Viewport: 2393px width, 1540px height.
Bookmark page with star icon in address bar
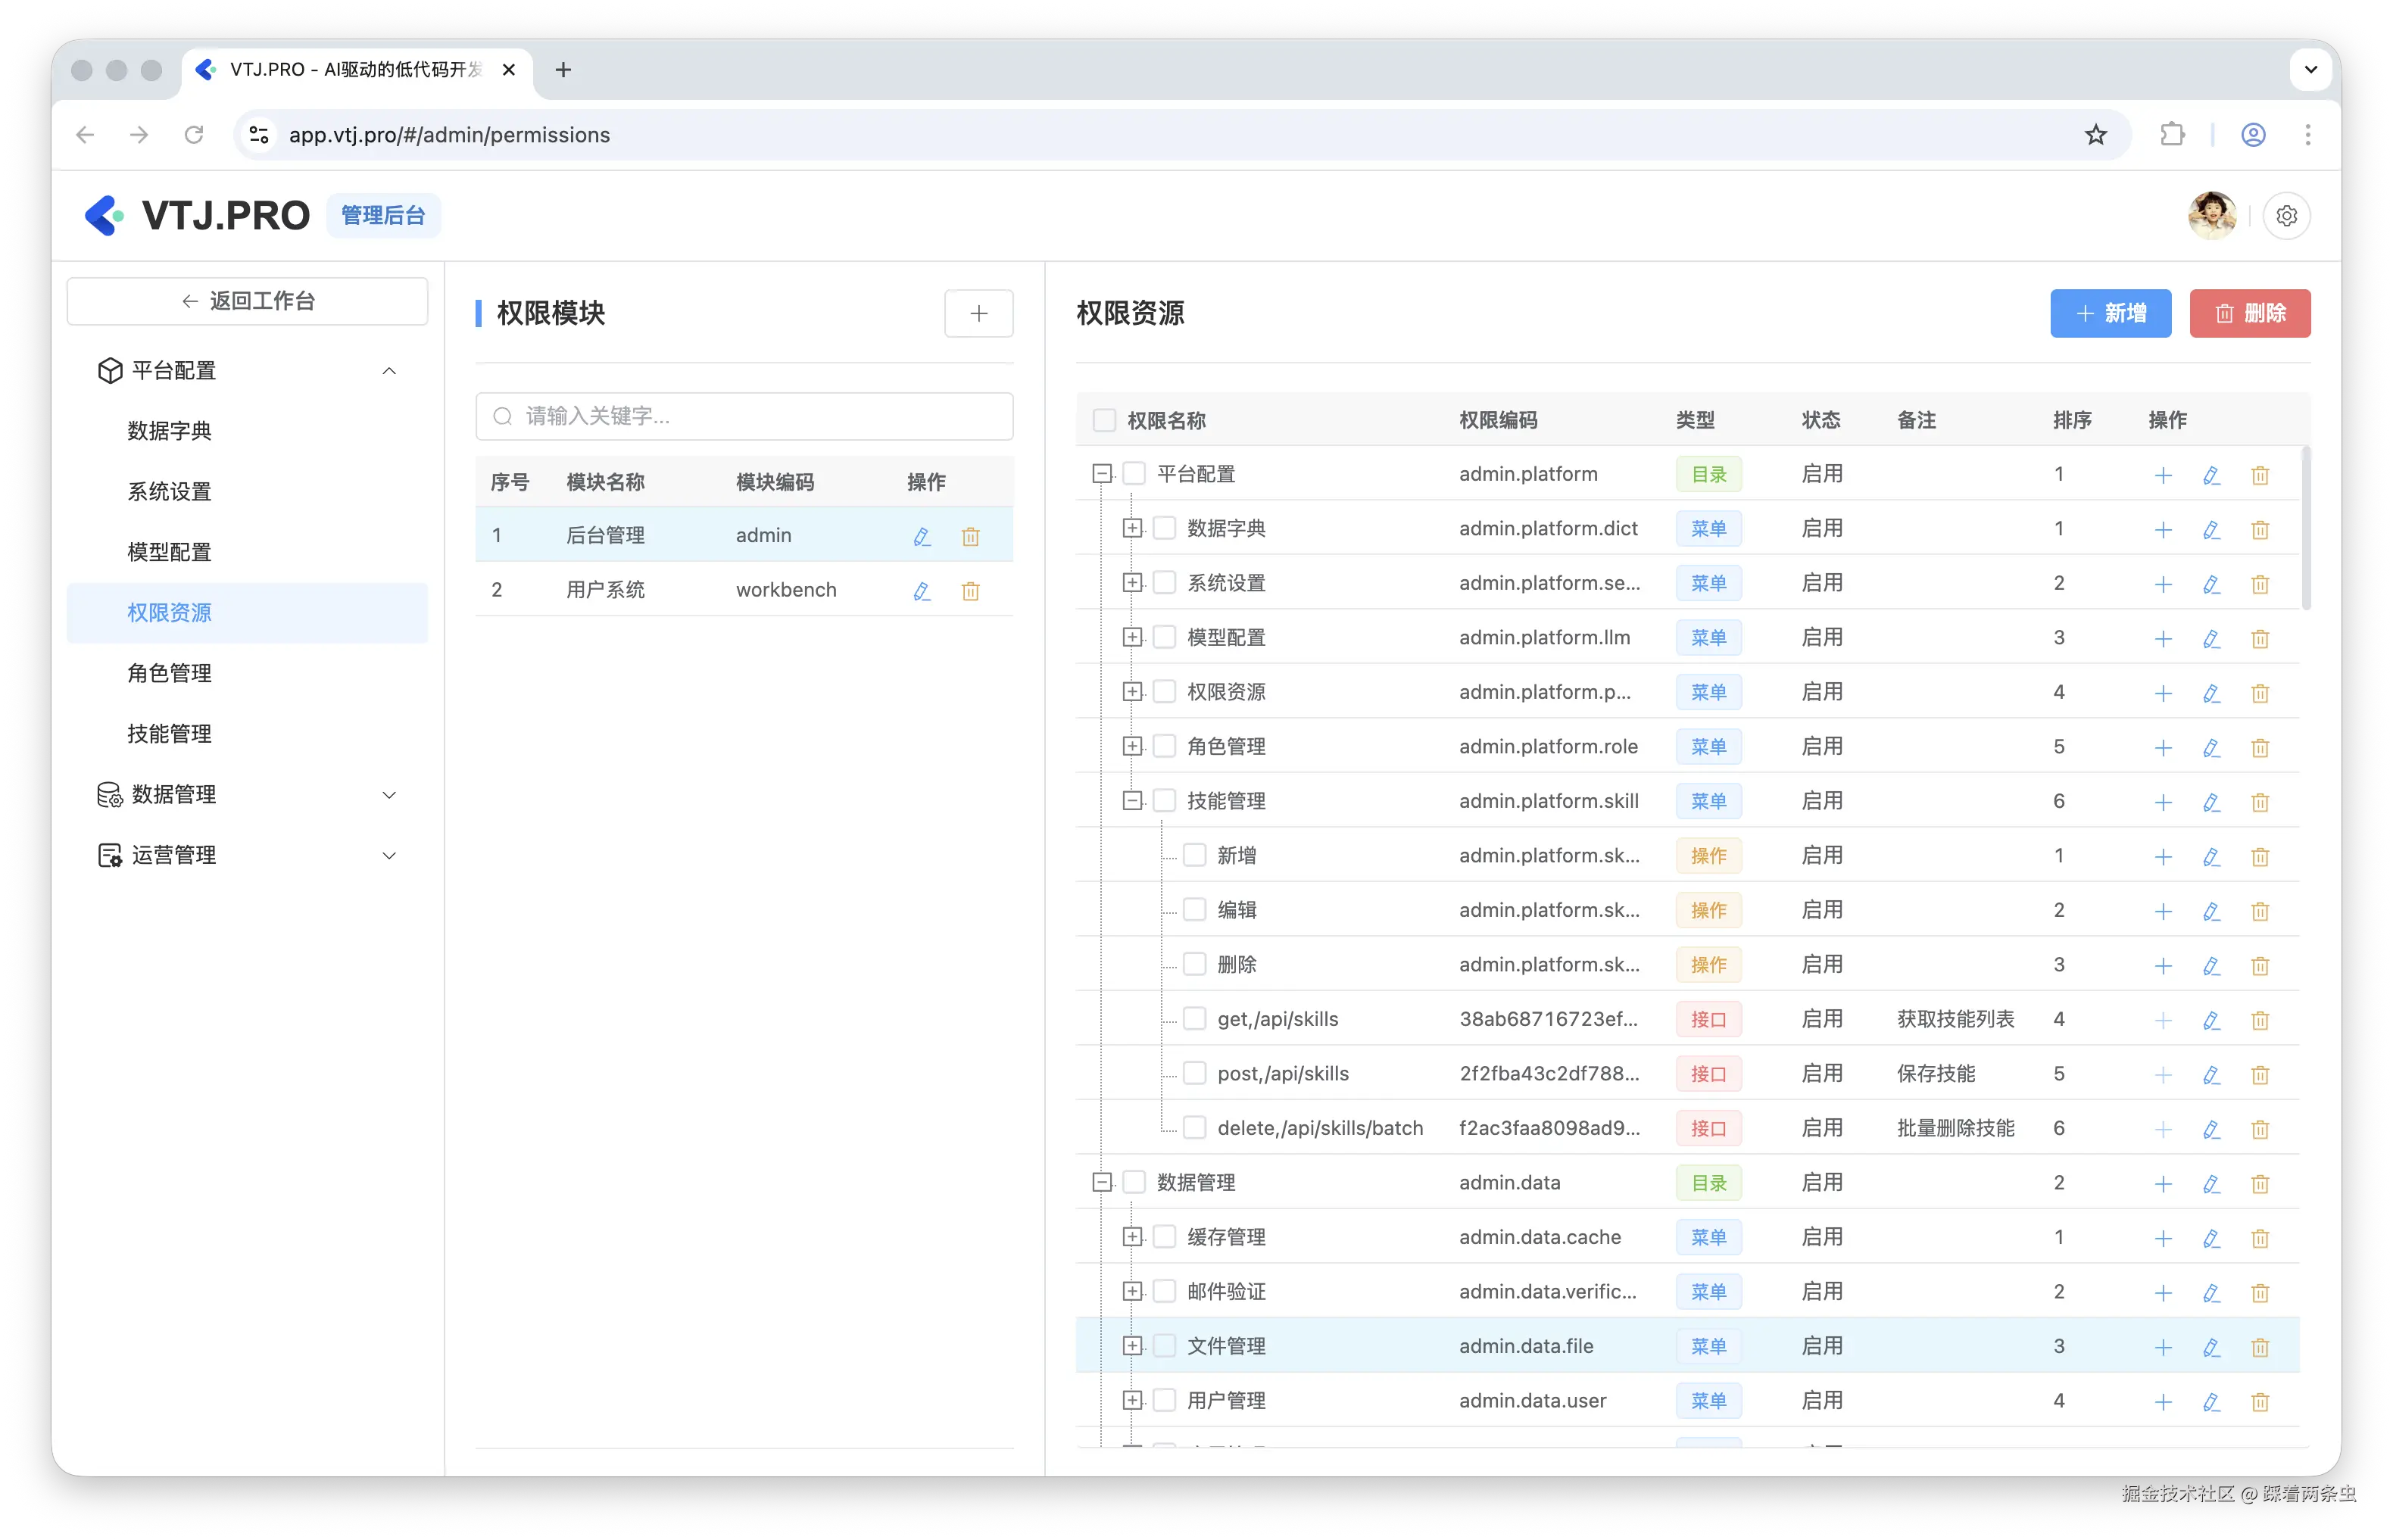(x=2096, y=135)
